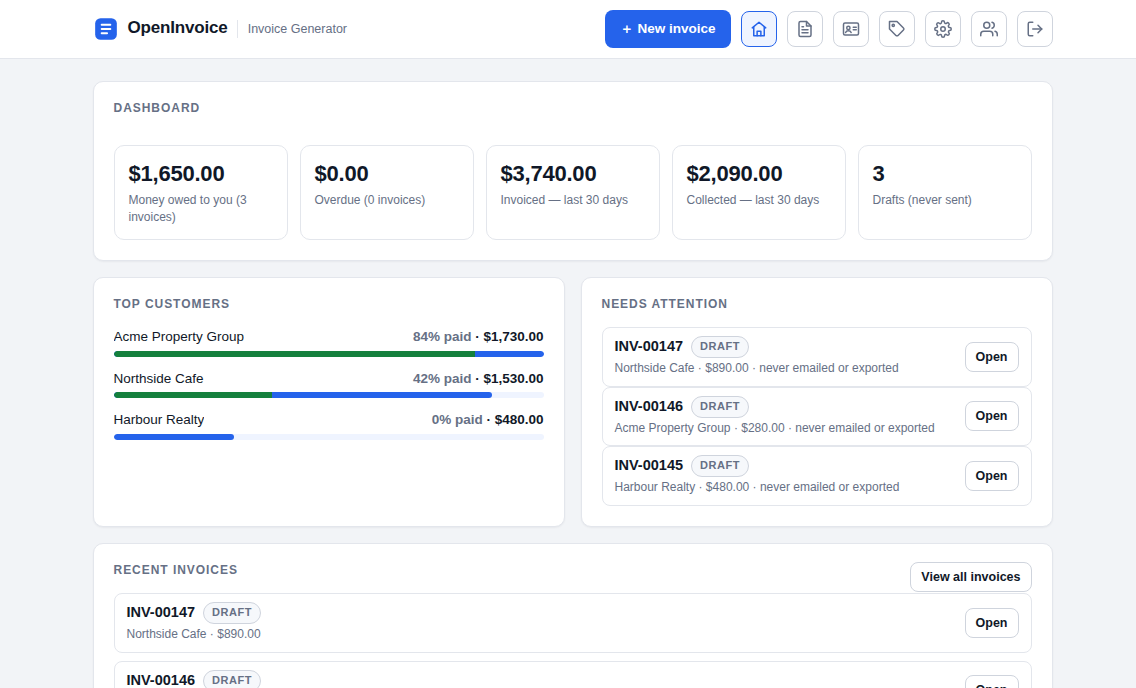This screenshot has height=688, width=1136.
Task: Open the price tag items icon
Action: click(897, 29)
